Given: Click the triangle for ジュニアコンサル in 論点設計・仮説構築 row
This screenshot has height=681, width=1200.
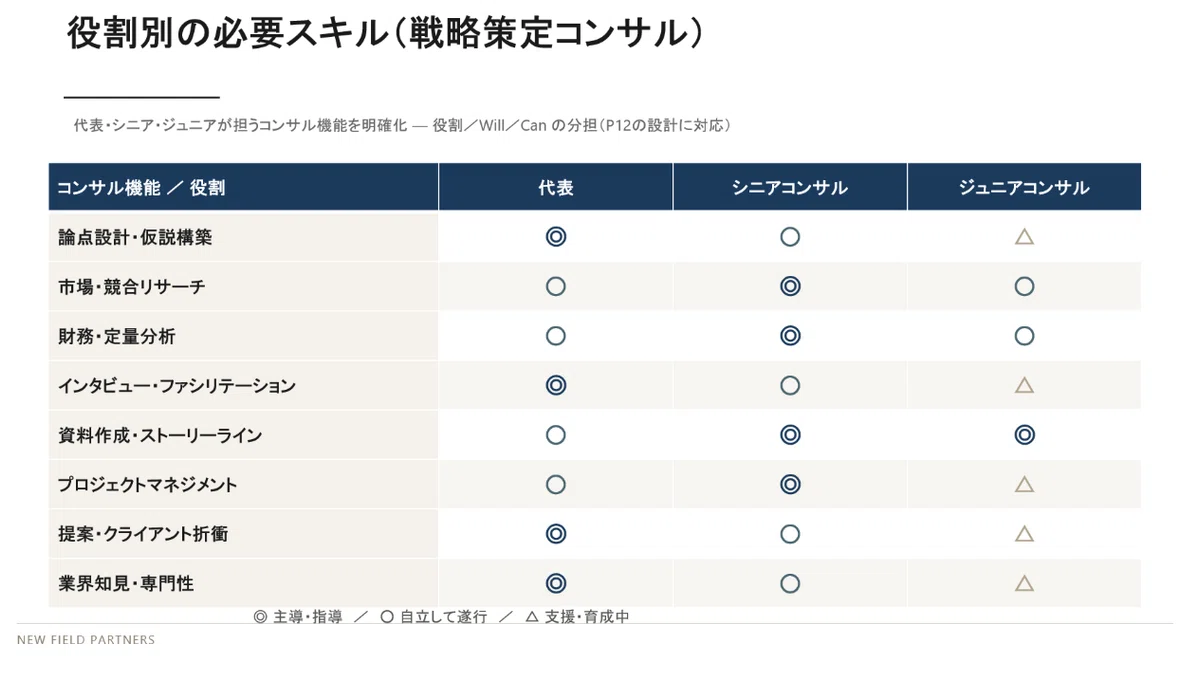Looking at the screenshot, I should 1024,237.
